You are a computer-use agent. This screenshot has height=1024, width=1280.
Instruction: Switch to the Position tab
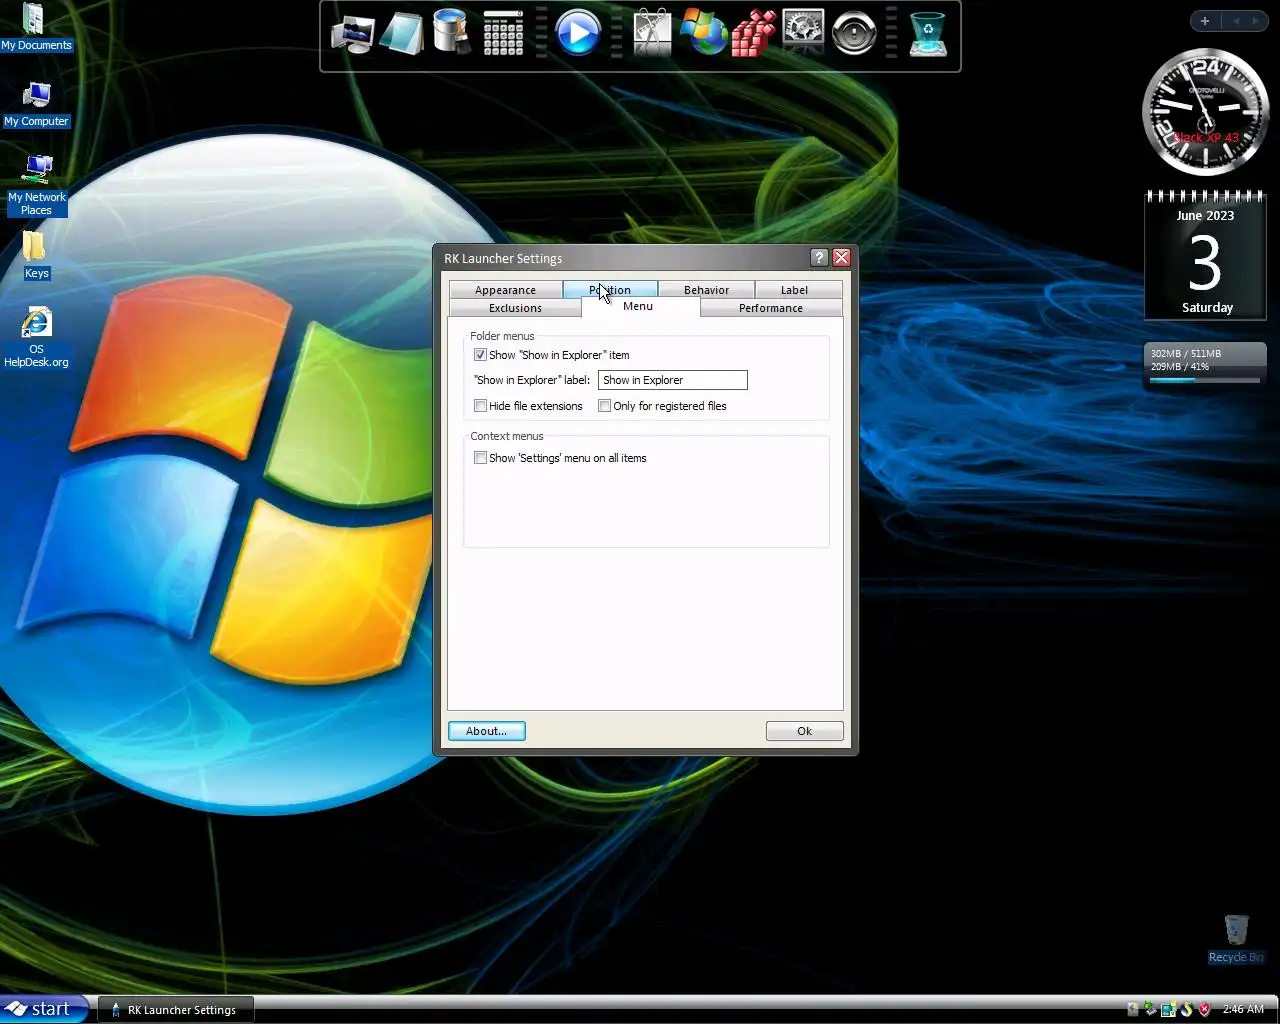(x=610, y=290)
